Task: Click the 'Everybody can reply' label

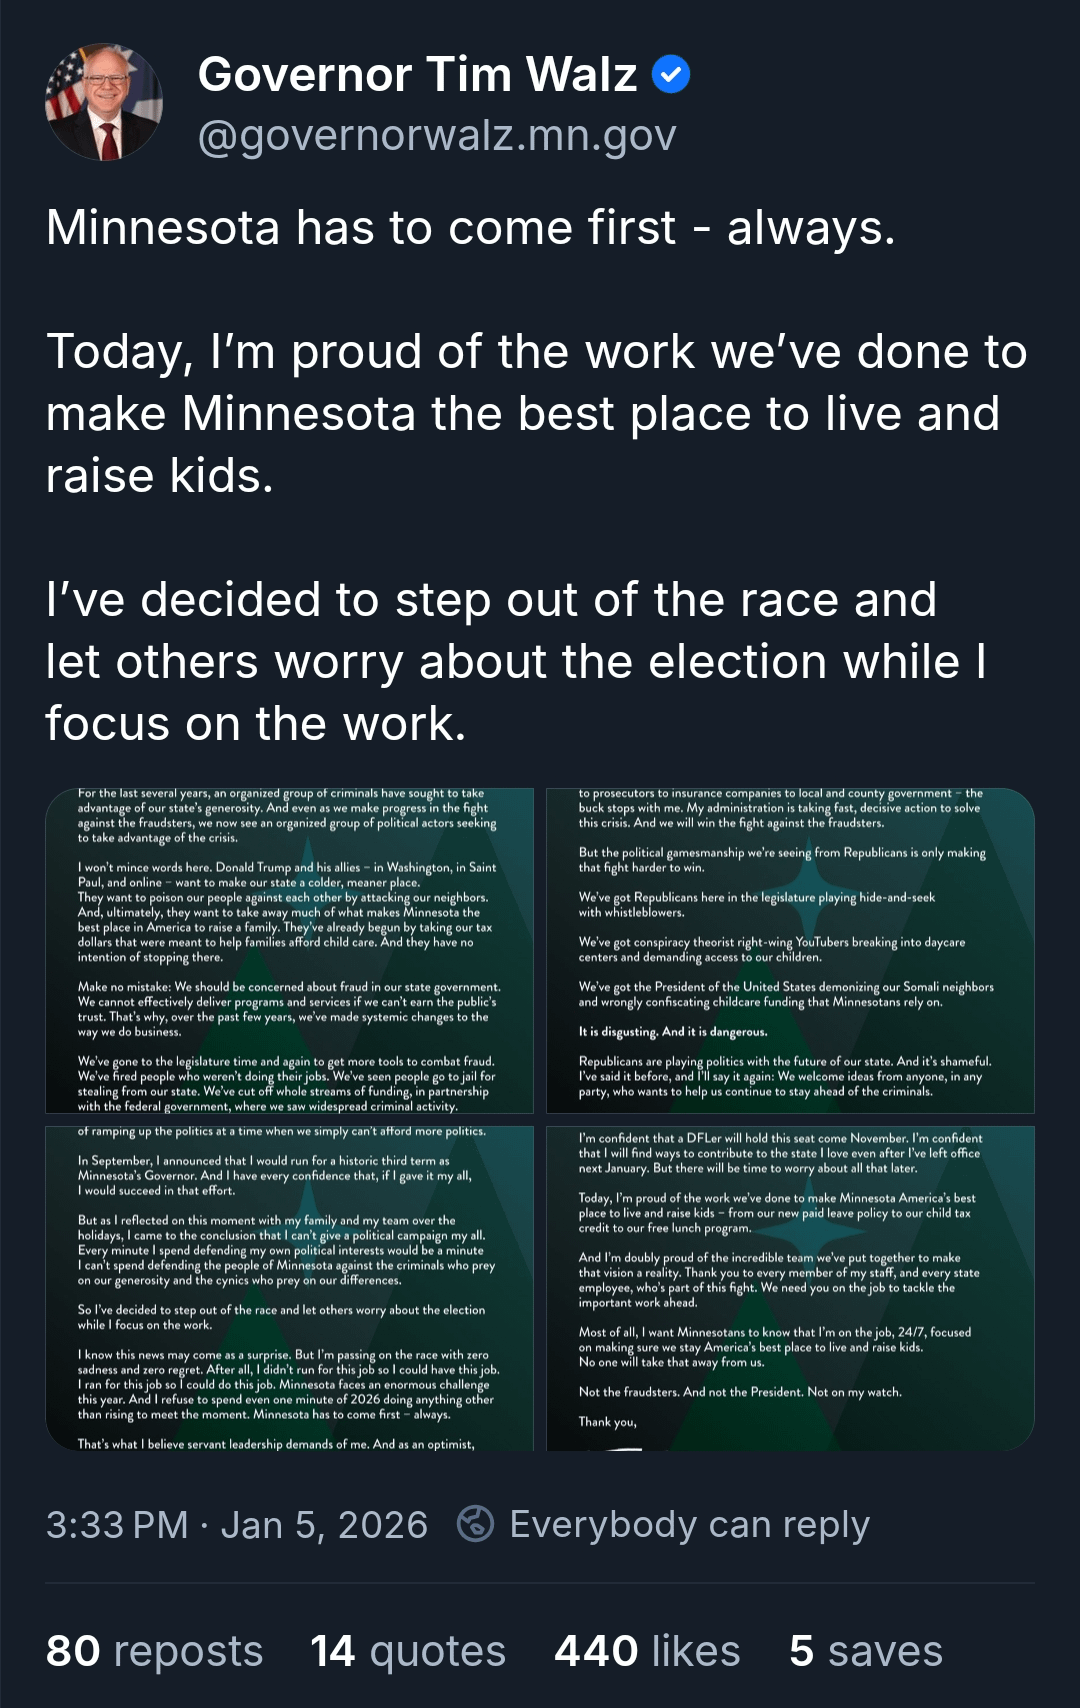Action: [x=689, y=1525]
